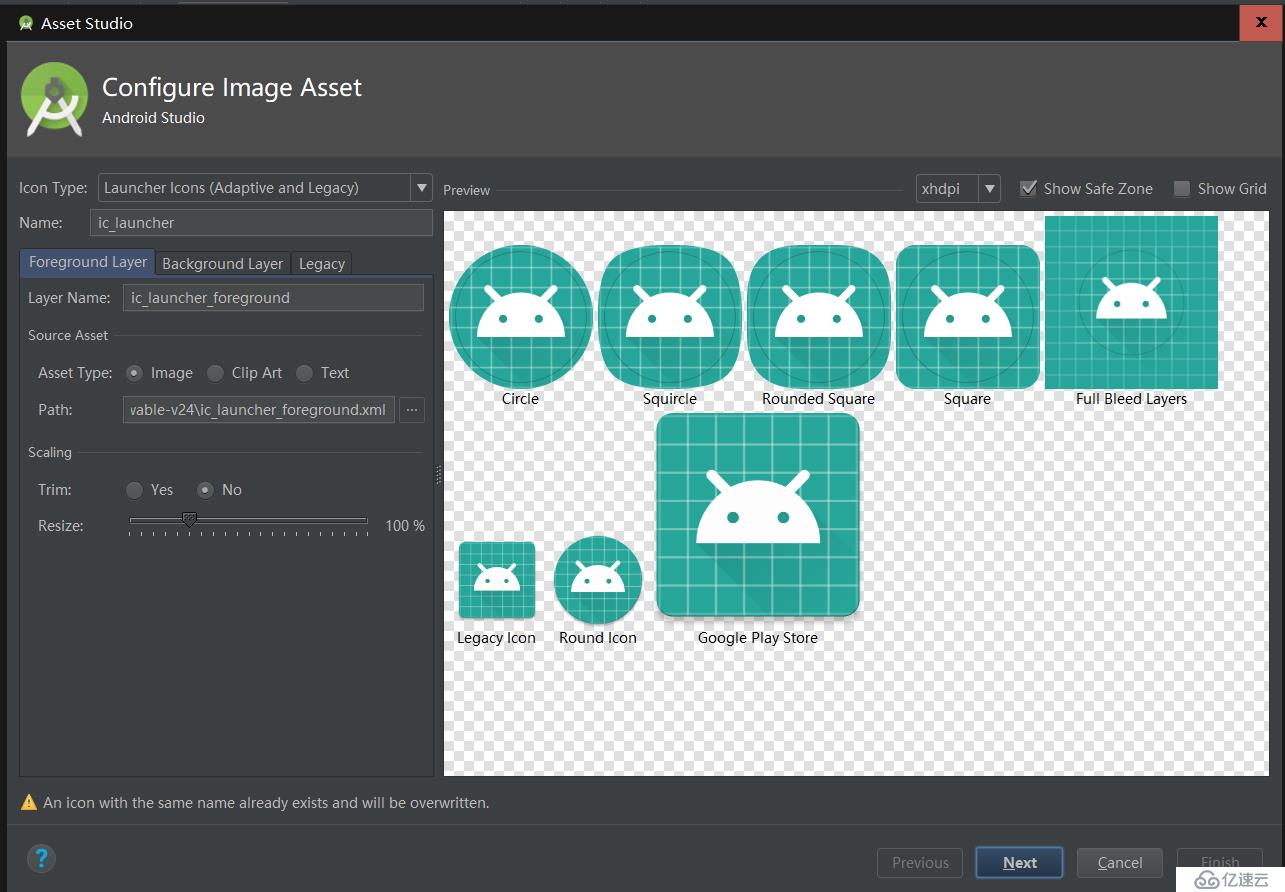Viewport: 1285px width, 892px height.
Task: Enable the Show Grid checkbox
Action: tap(1182, 188)
